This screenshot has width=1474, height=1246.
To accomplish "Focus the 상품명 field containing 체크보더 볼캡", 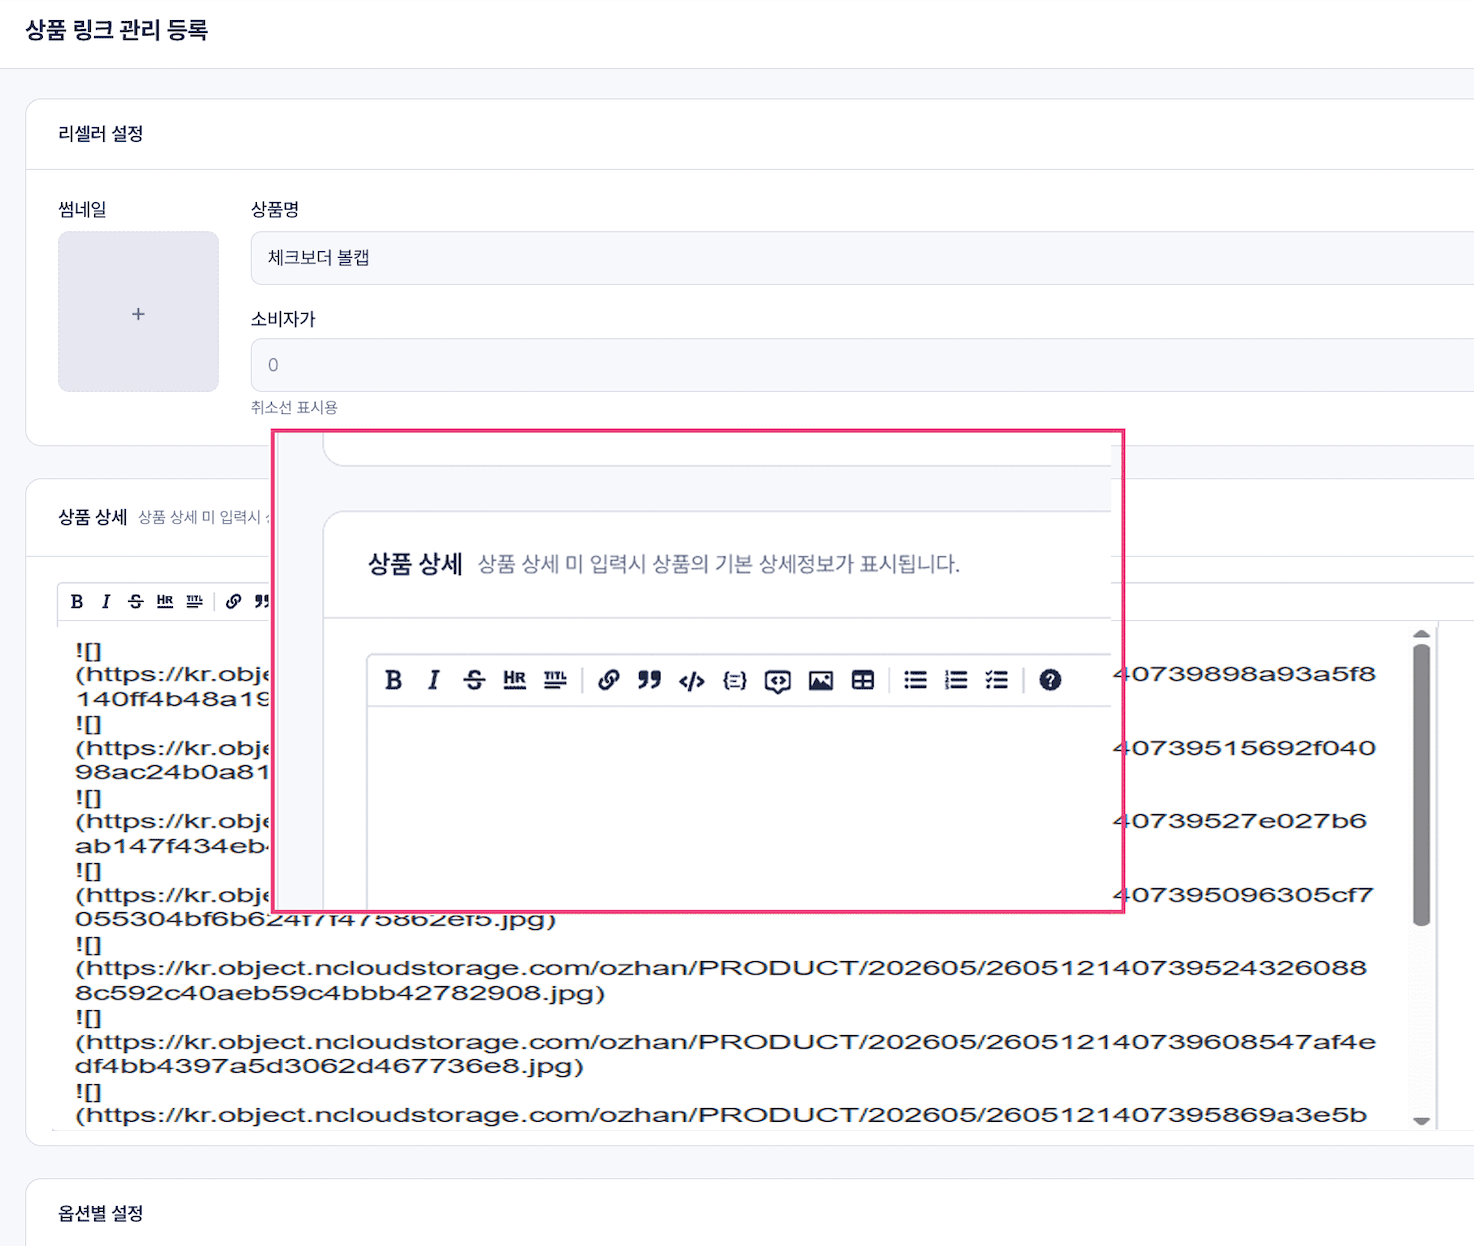I will coord(862,258).
